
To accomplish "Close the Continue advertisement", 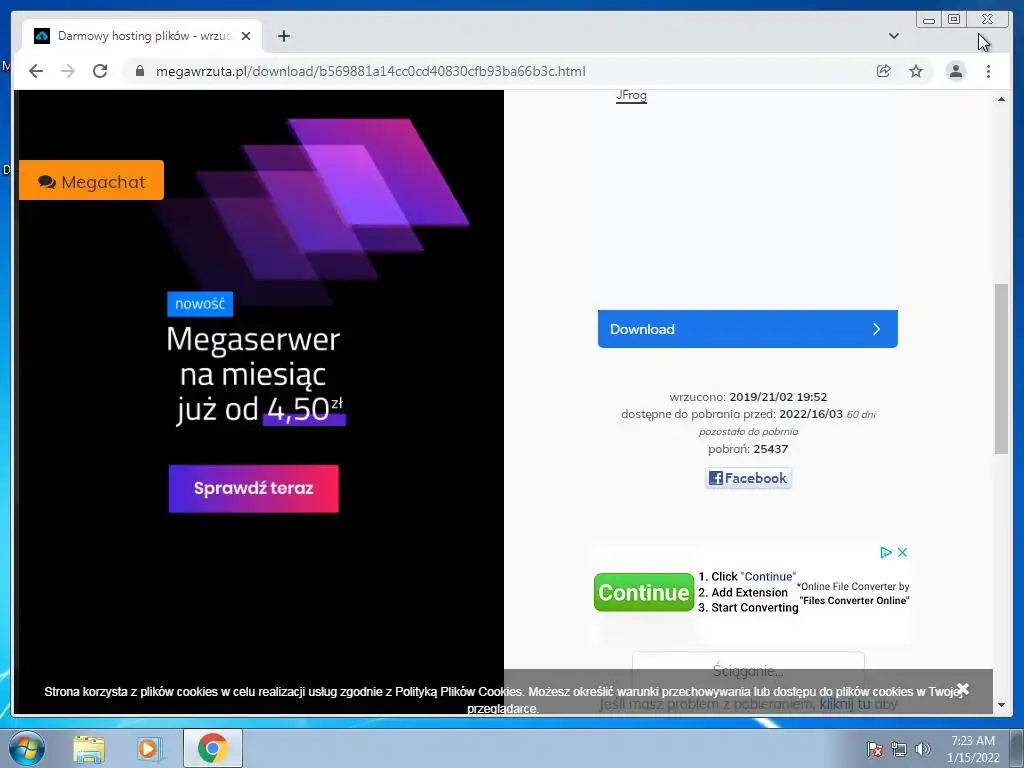I will point(903,552).
